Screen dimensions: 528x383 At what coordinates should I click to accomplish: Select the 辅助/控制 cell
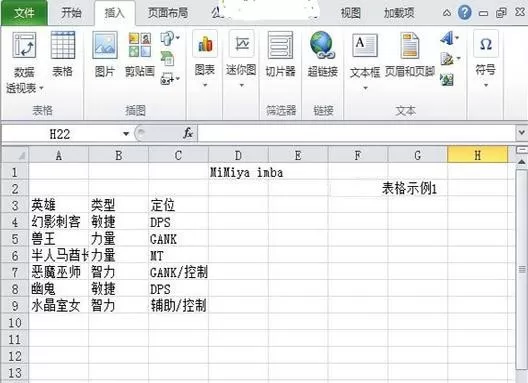[x=178, y=306]
